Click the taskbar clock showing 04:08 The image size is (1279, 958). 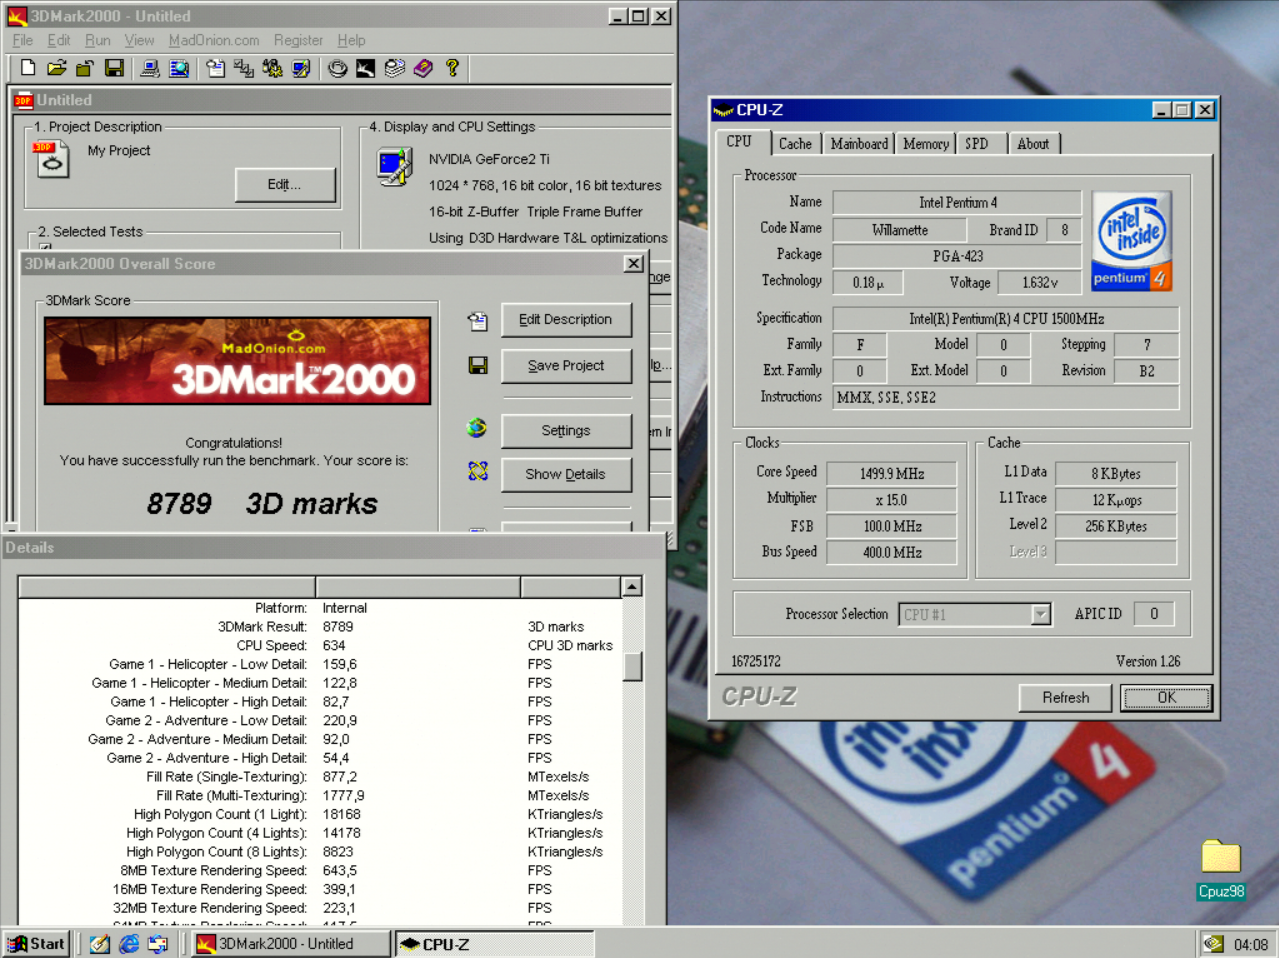click(x=1250, y=945)
